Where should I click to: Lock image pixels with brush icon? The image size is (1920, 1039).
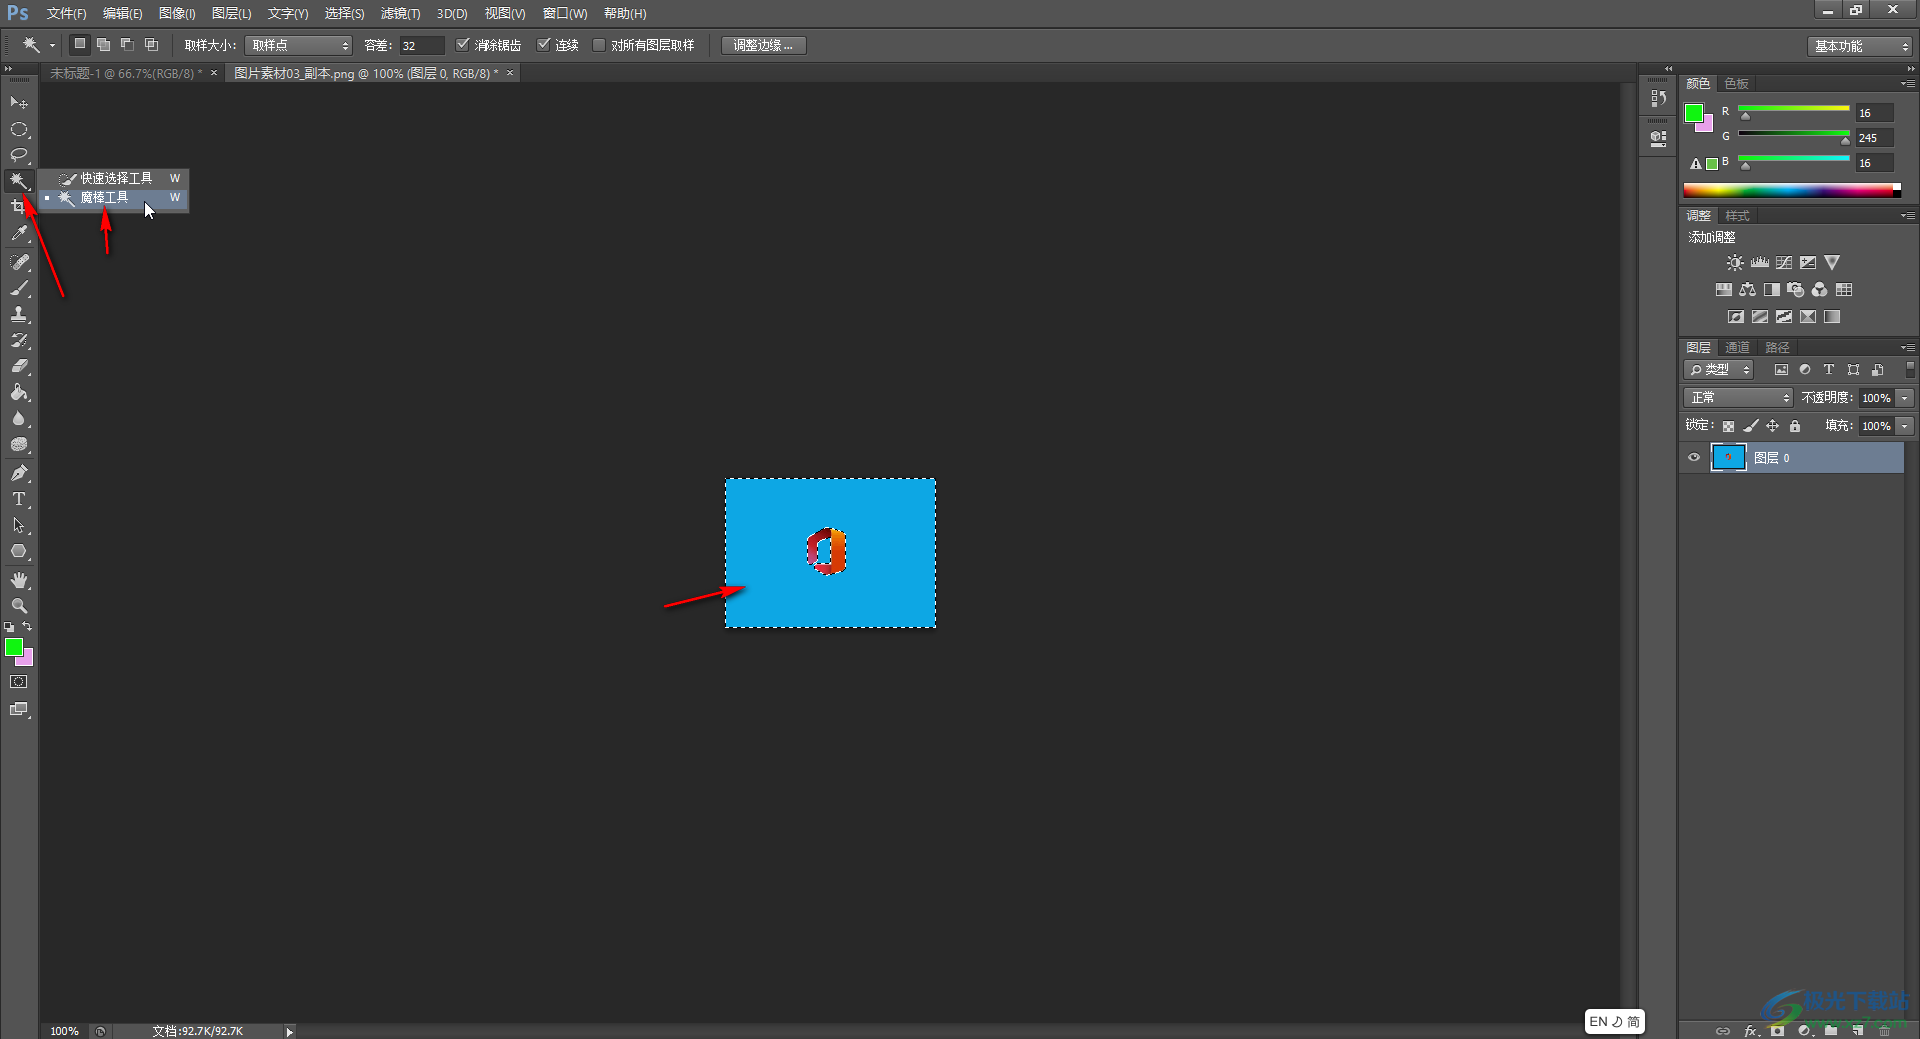tap(1751, 426)
